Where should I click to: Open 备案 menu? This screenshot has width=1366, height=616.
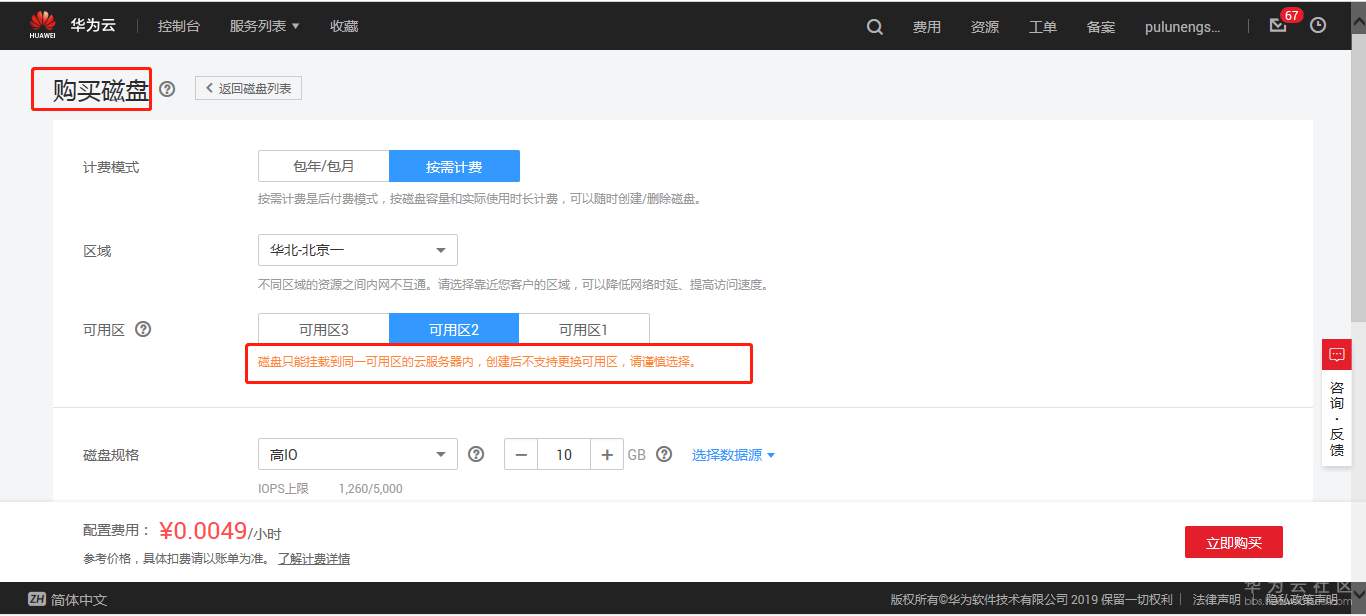[1101, 27]
